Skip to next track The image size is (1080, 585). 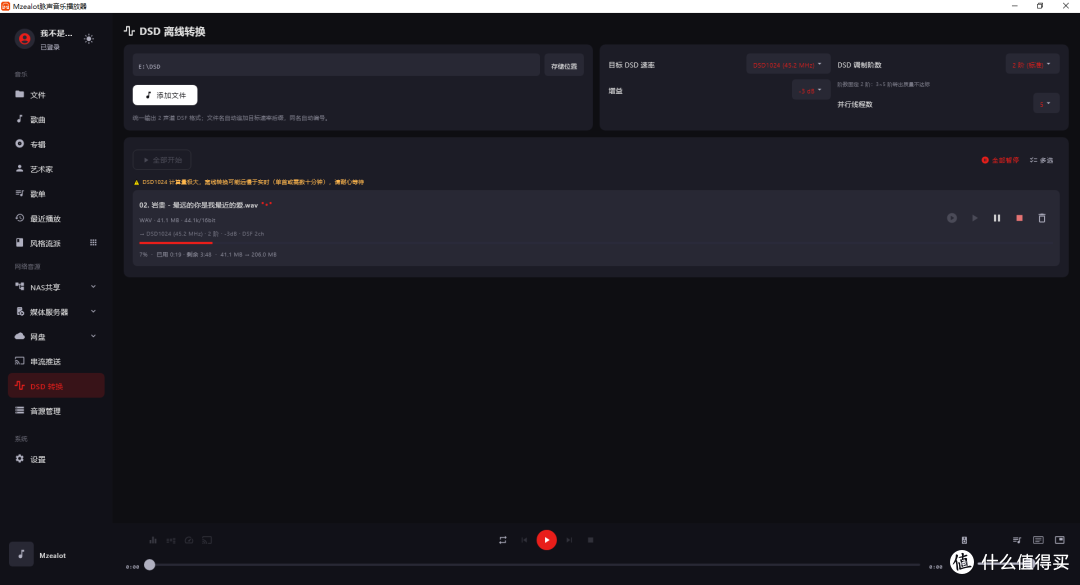(569, 540)
